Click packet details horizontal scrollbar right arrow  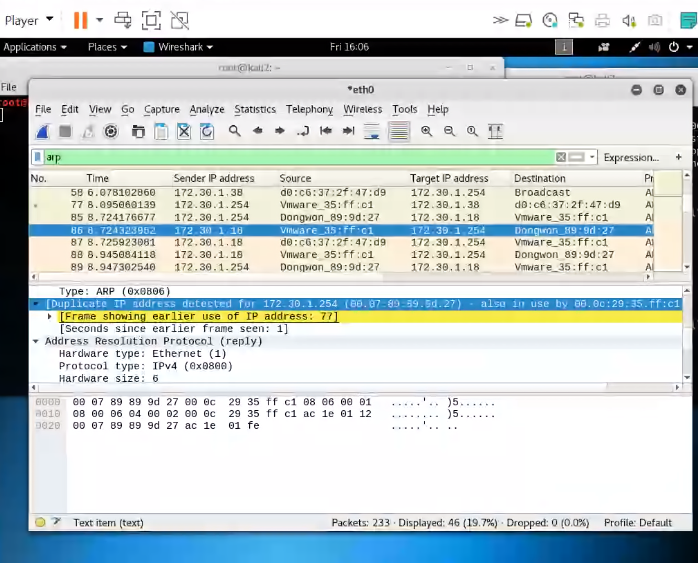click(678, 388)
